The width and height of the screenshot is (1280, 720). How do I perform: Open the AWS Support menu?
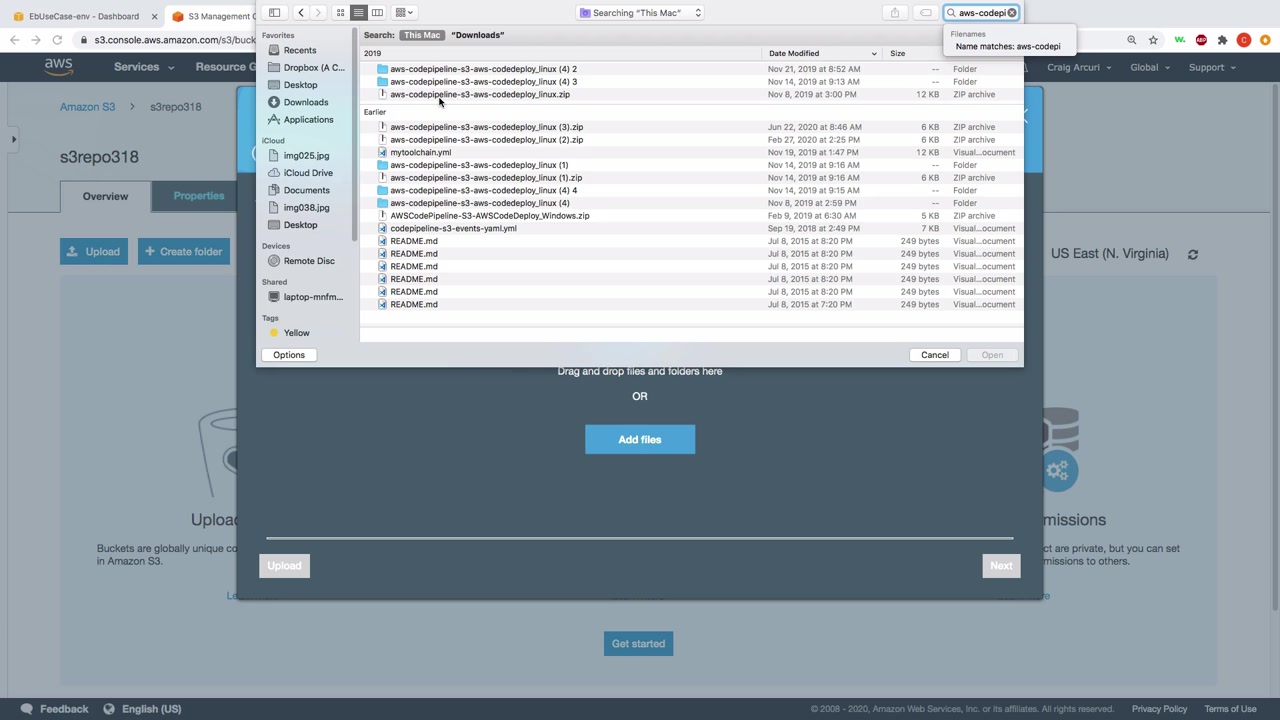click(1212, 67)
